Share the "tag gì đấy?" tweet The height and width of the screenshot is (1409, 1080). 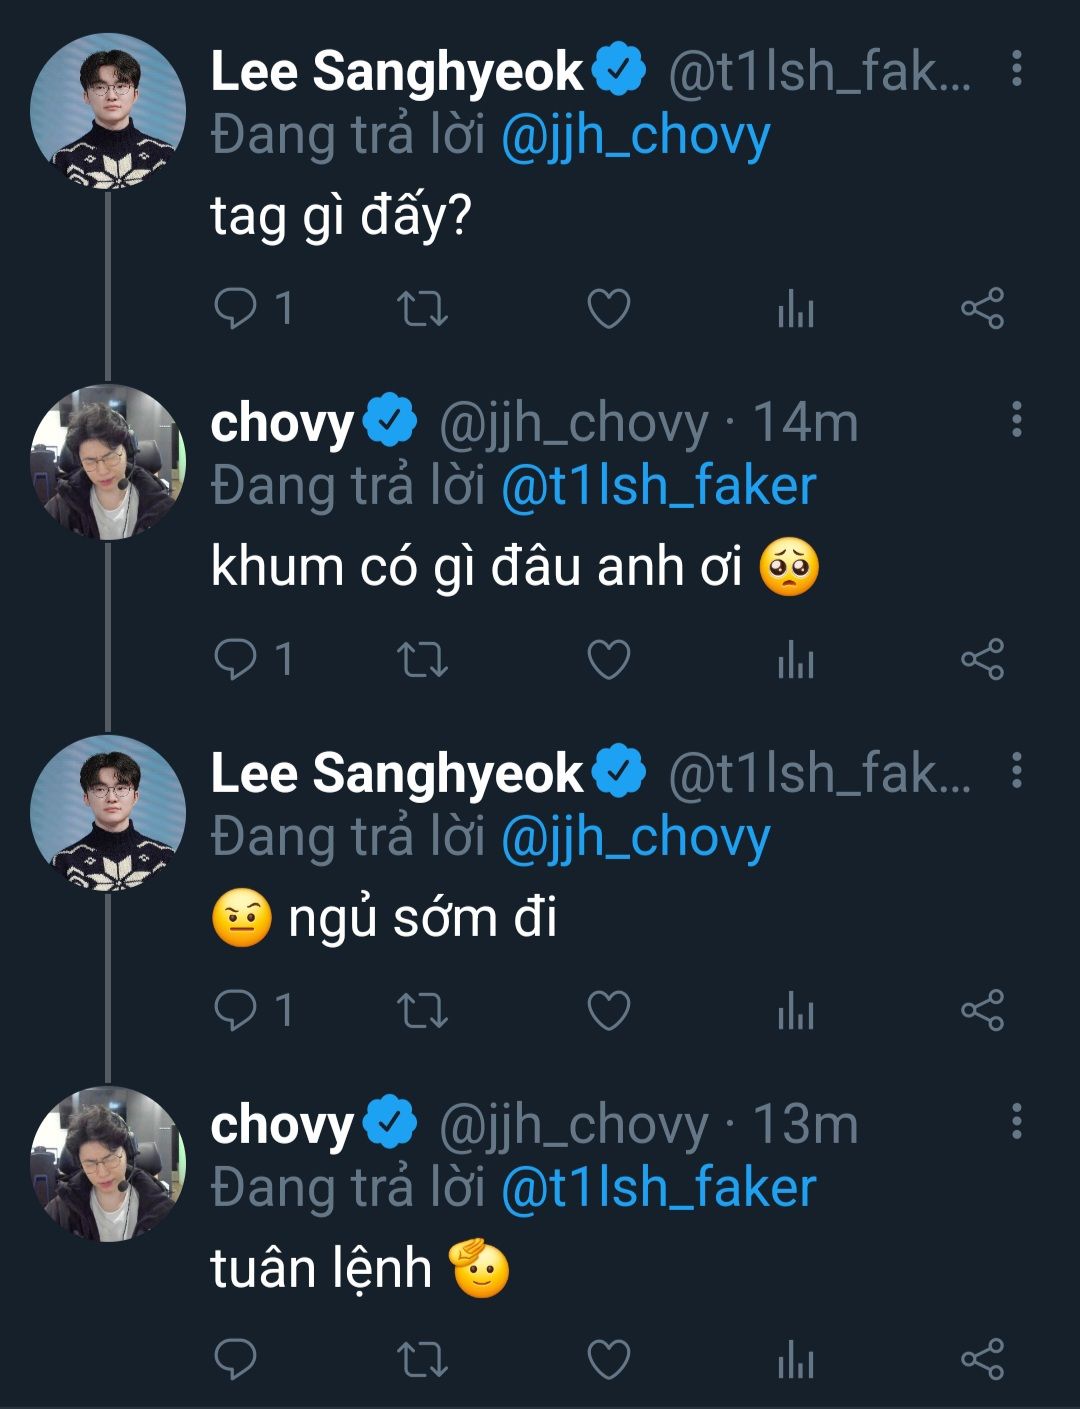tap(982, 308)
